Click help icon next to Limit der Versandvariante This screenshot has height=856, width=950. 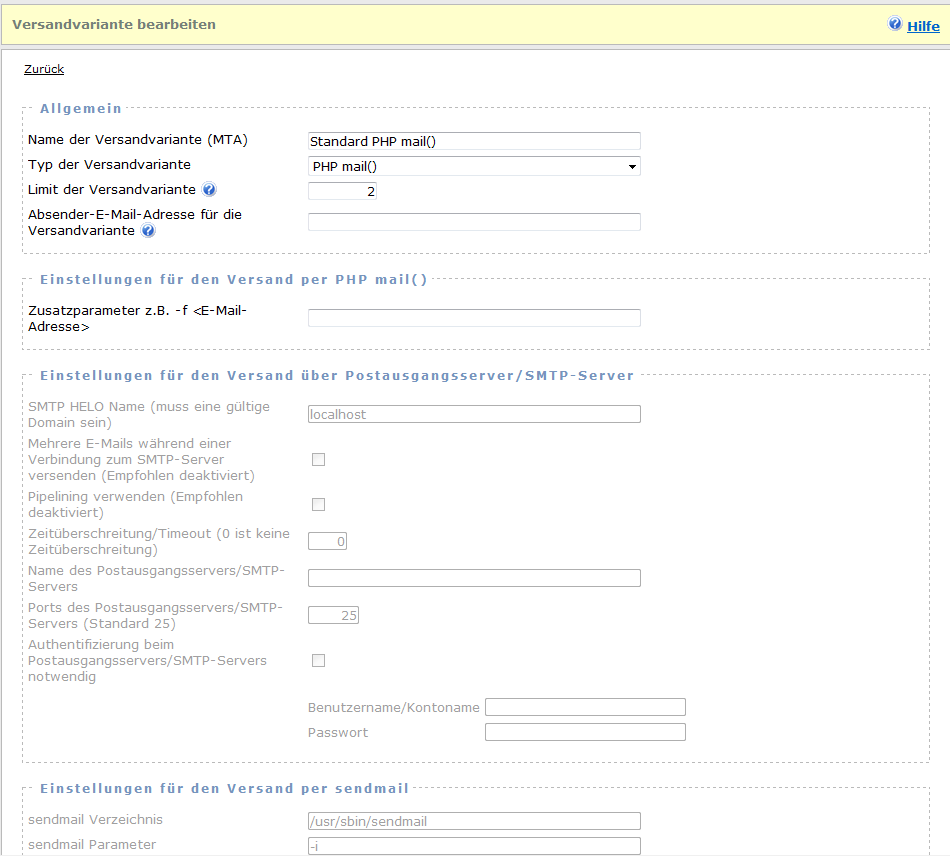209,190
